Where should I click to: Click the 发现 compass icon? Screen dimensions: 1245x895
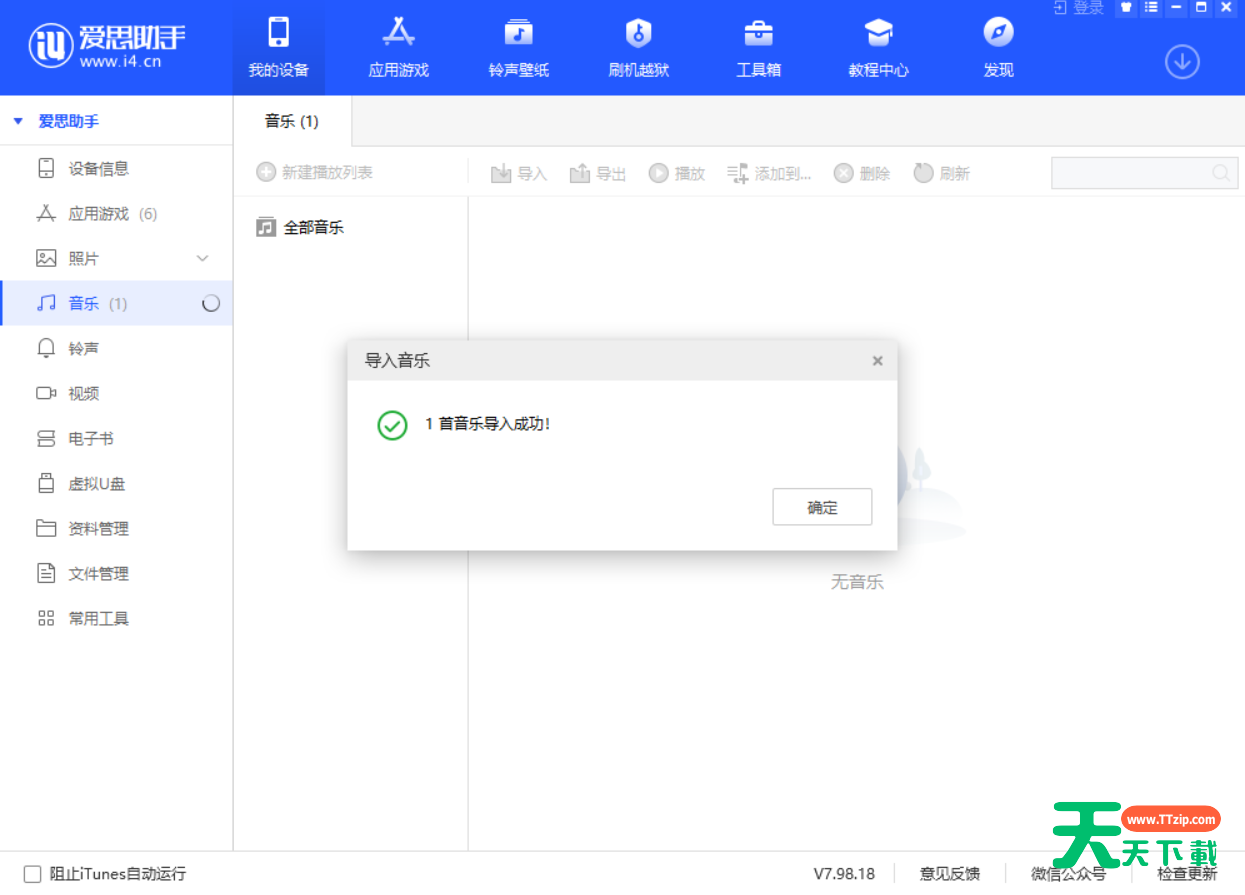click(998, 34)
